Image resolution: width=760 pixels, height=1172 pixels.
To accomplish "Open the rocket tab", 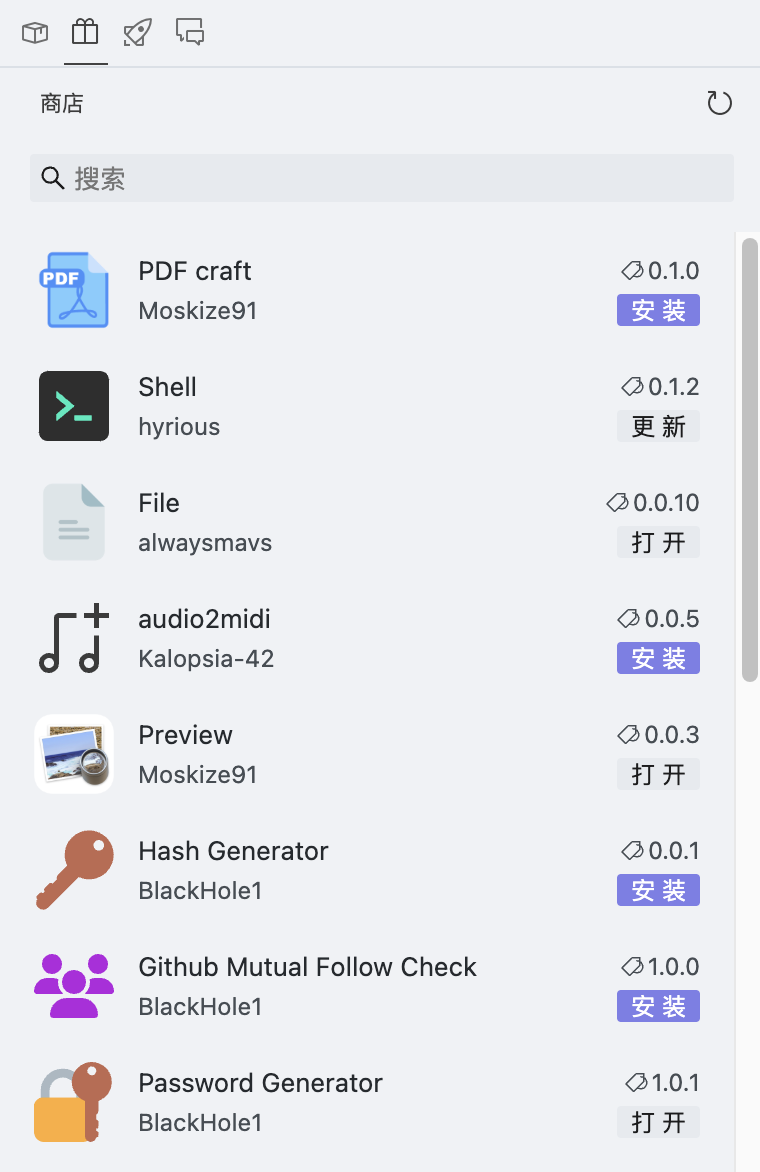I will [x=137, y=33].
